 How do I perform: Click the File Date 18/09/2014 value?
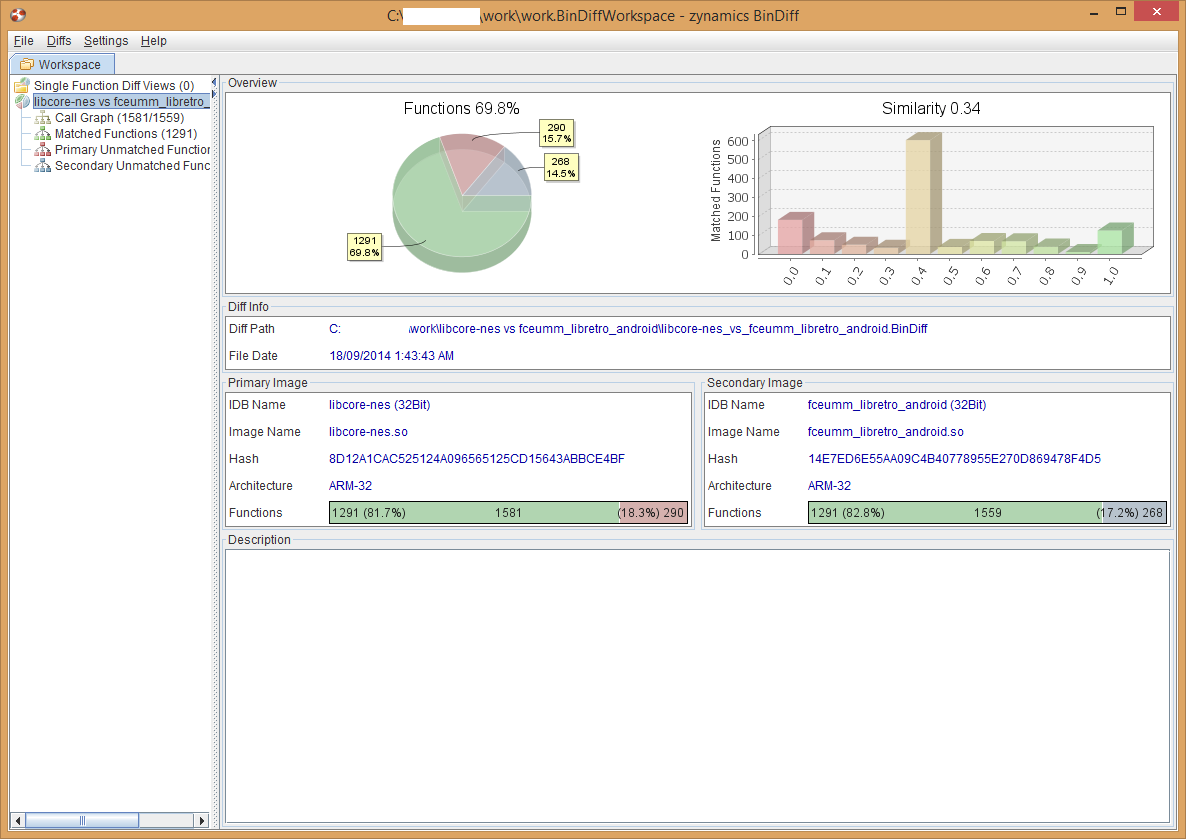click(x=392, y=356)
